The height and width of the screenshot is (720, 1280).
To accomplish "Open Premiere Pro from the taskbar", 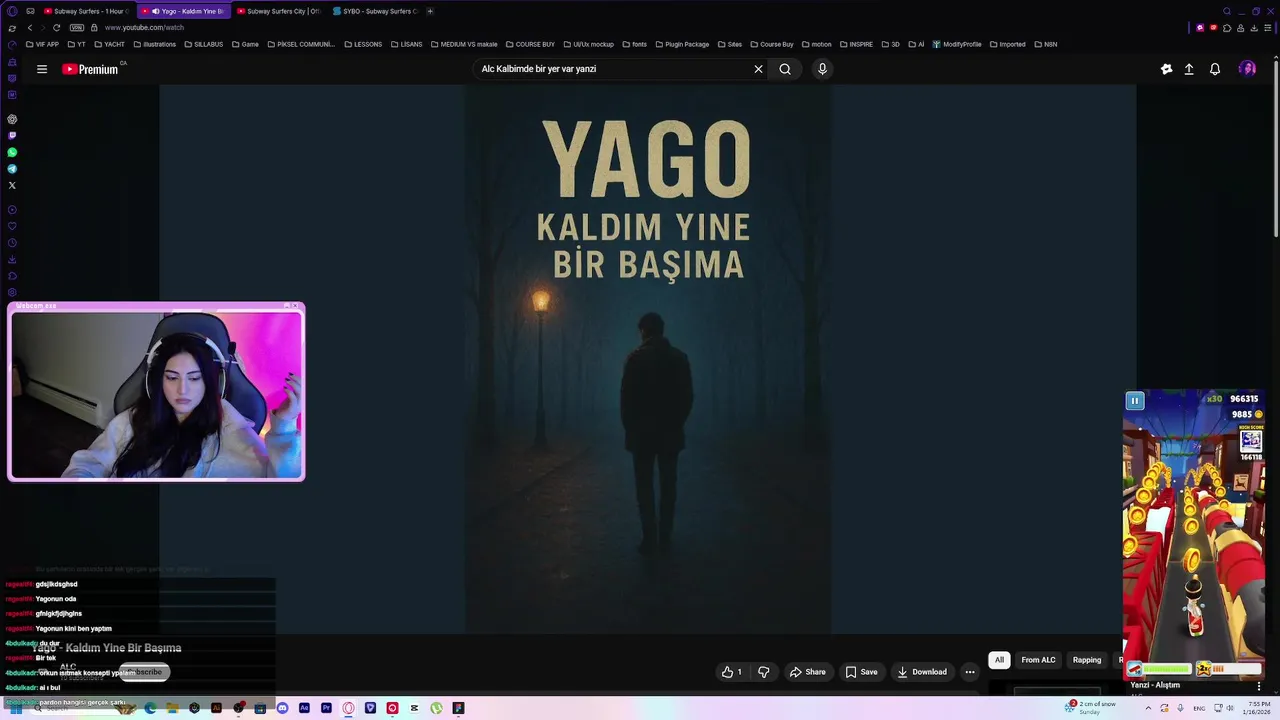I will pos(326,708).
